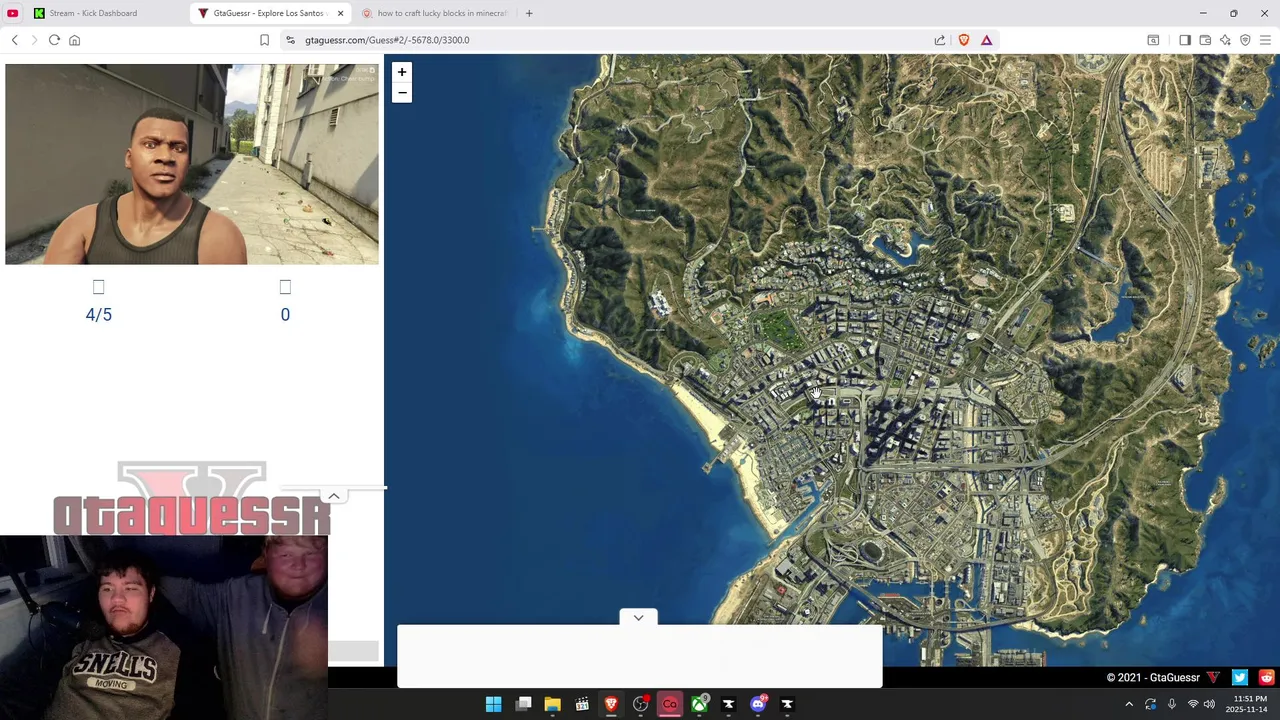This screenshot has height=720, width=1280.
Task: Open Xbox app on taskbar
Action: [x=699, y=704]
